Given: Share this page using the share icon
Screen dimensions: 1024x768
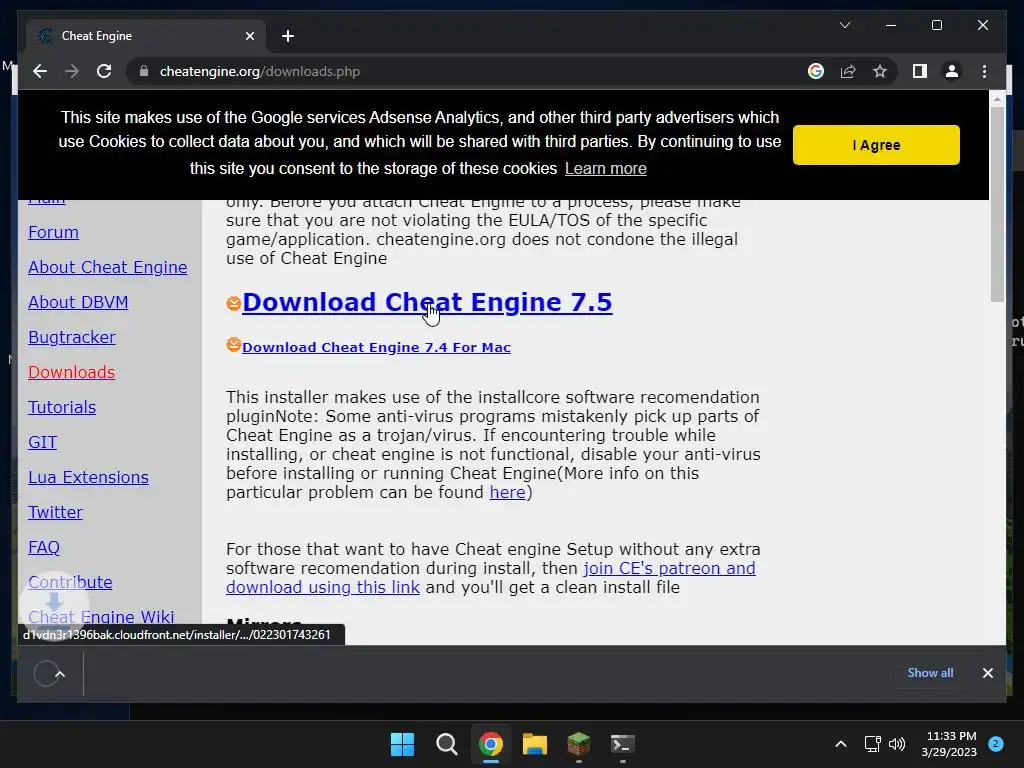Looking at the screenshot, I should click(848, 71).
